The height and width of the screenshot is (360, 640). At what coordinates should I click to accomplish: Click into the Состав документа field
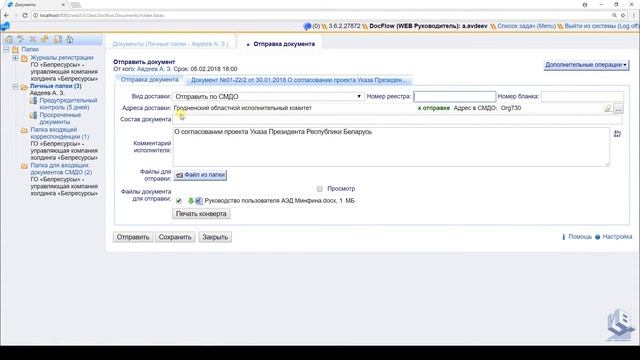click(398, 119)
